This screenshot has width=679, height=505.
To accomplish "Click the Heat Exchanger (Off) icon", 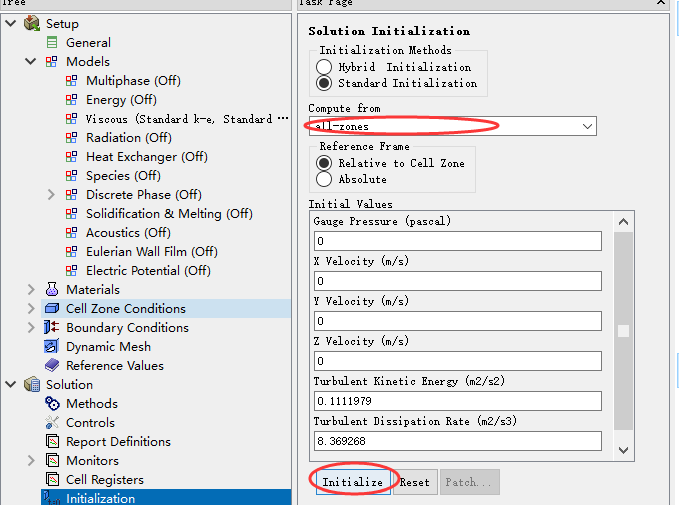I will [71, 156].
